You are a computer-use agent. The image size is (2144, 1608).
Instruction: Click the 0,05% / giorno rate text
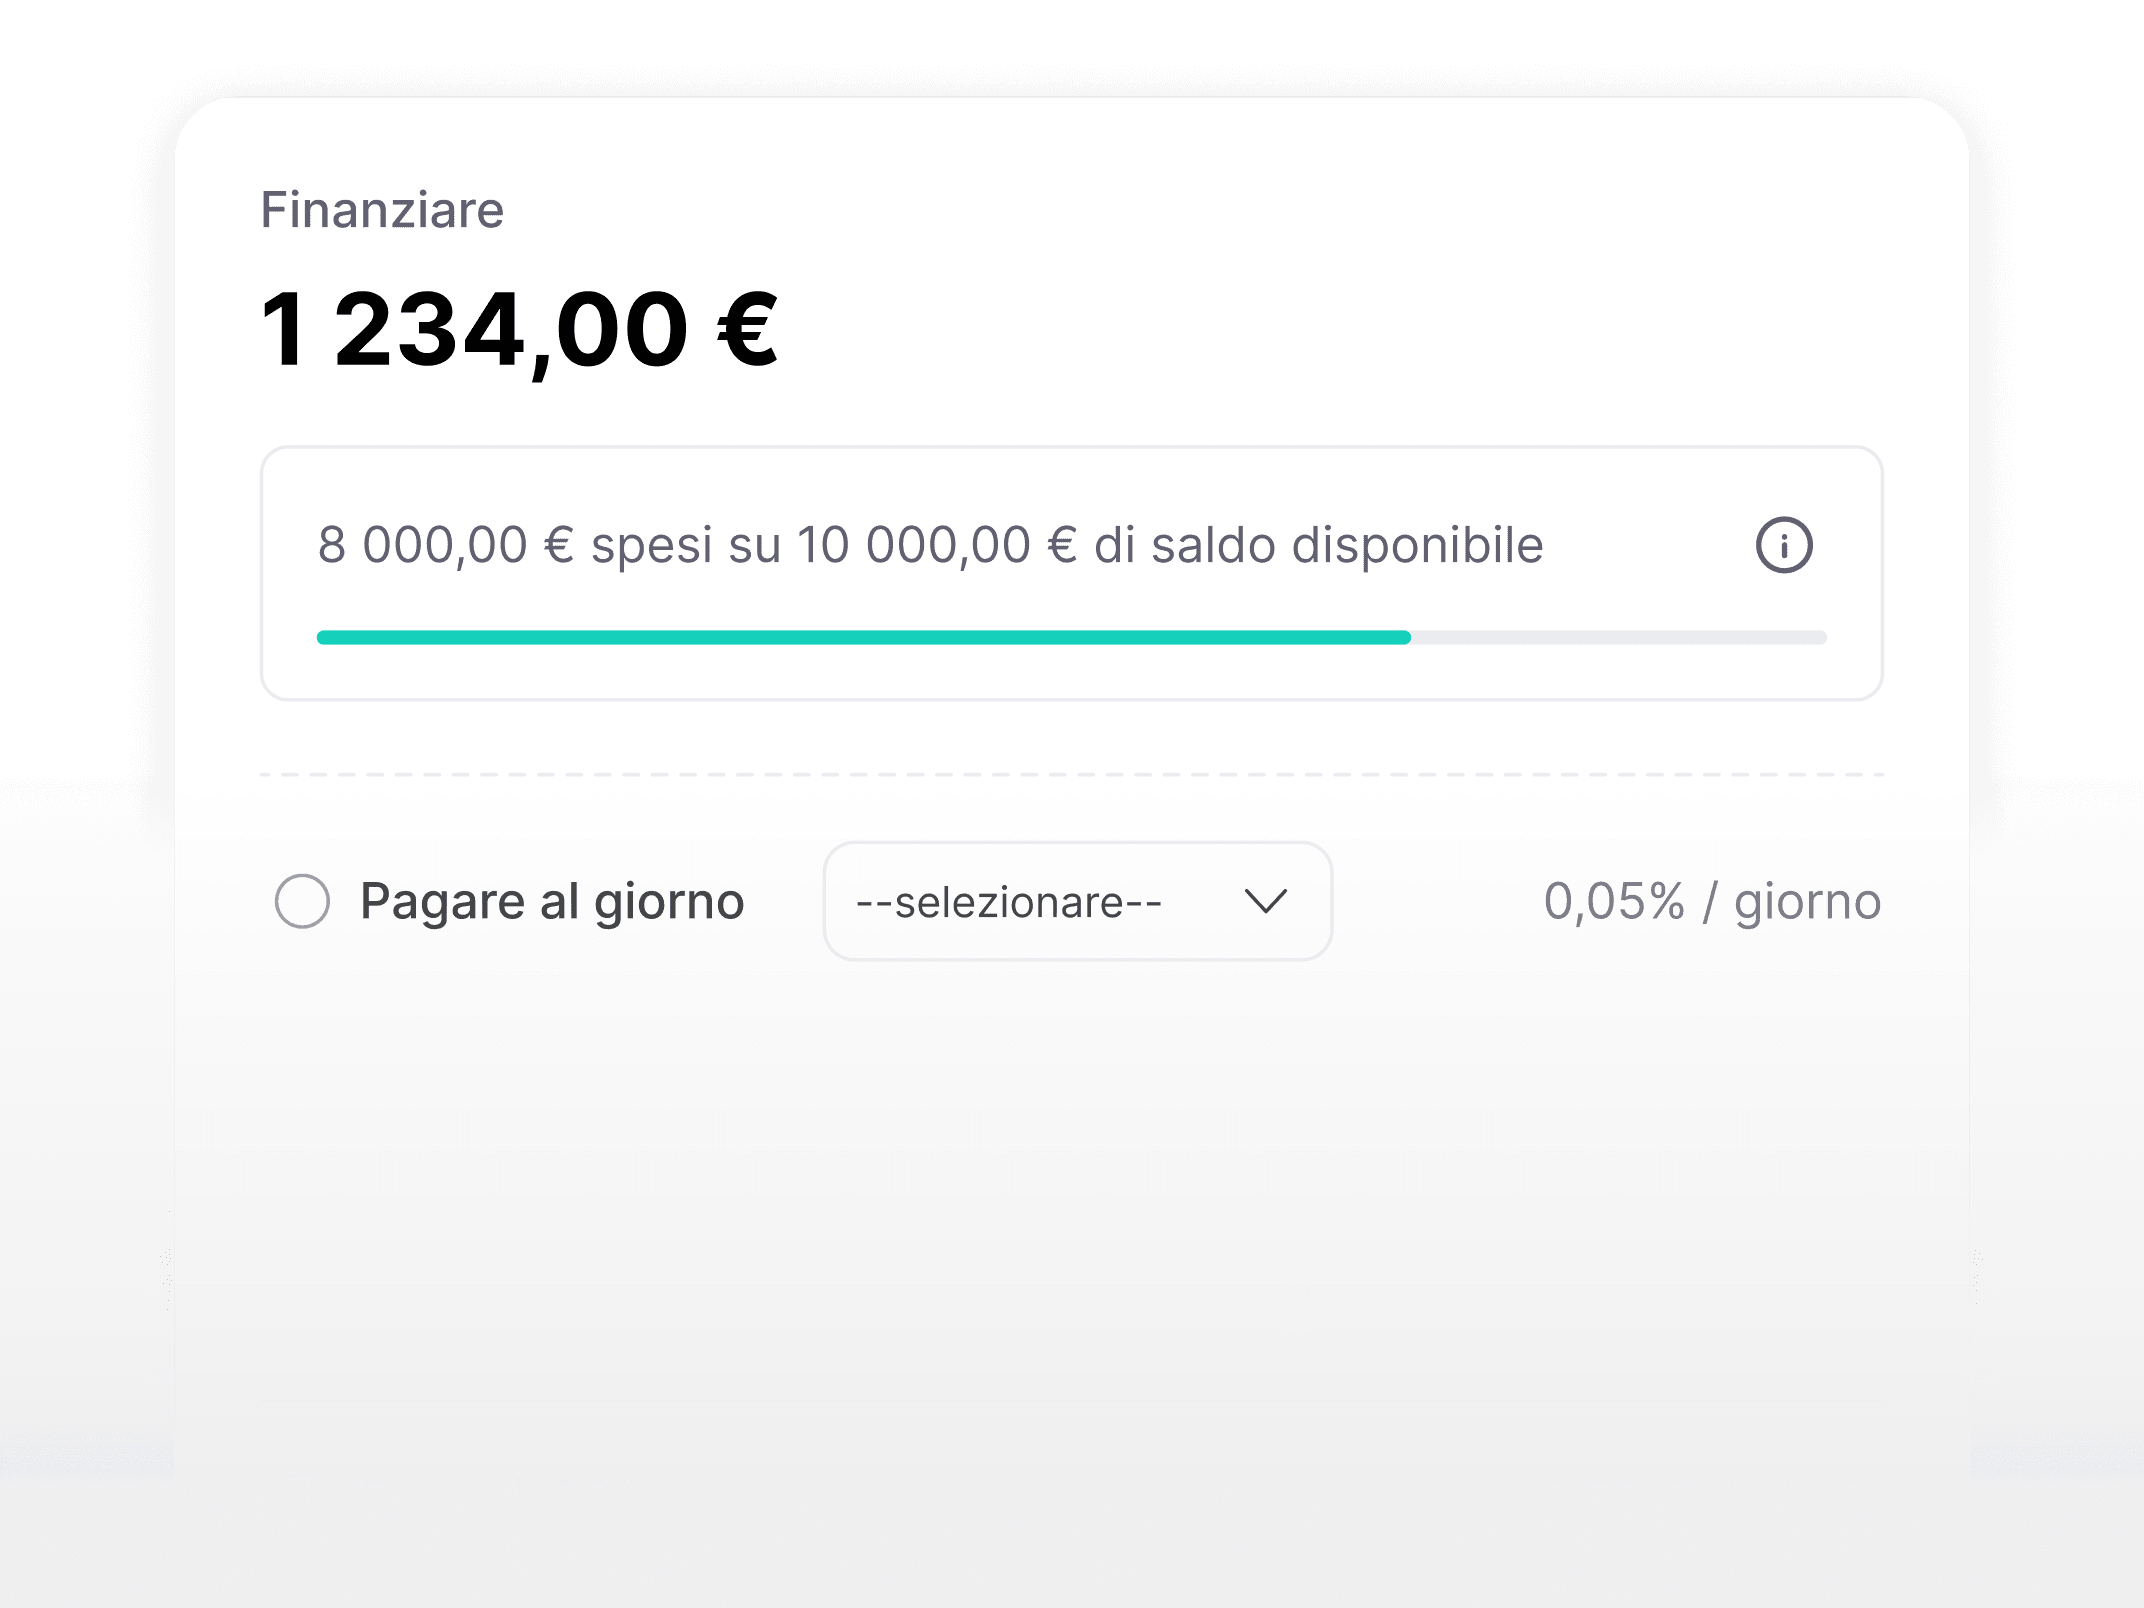(1712, 902)
